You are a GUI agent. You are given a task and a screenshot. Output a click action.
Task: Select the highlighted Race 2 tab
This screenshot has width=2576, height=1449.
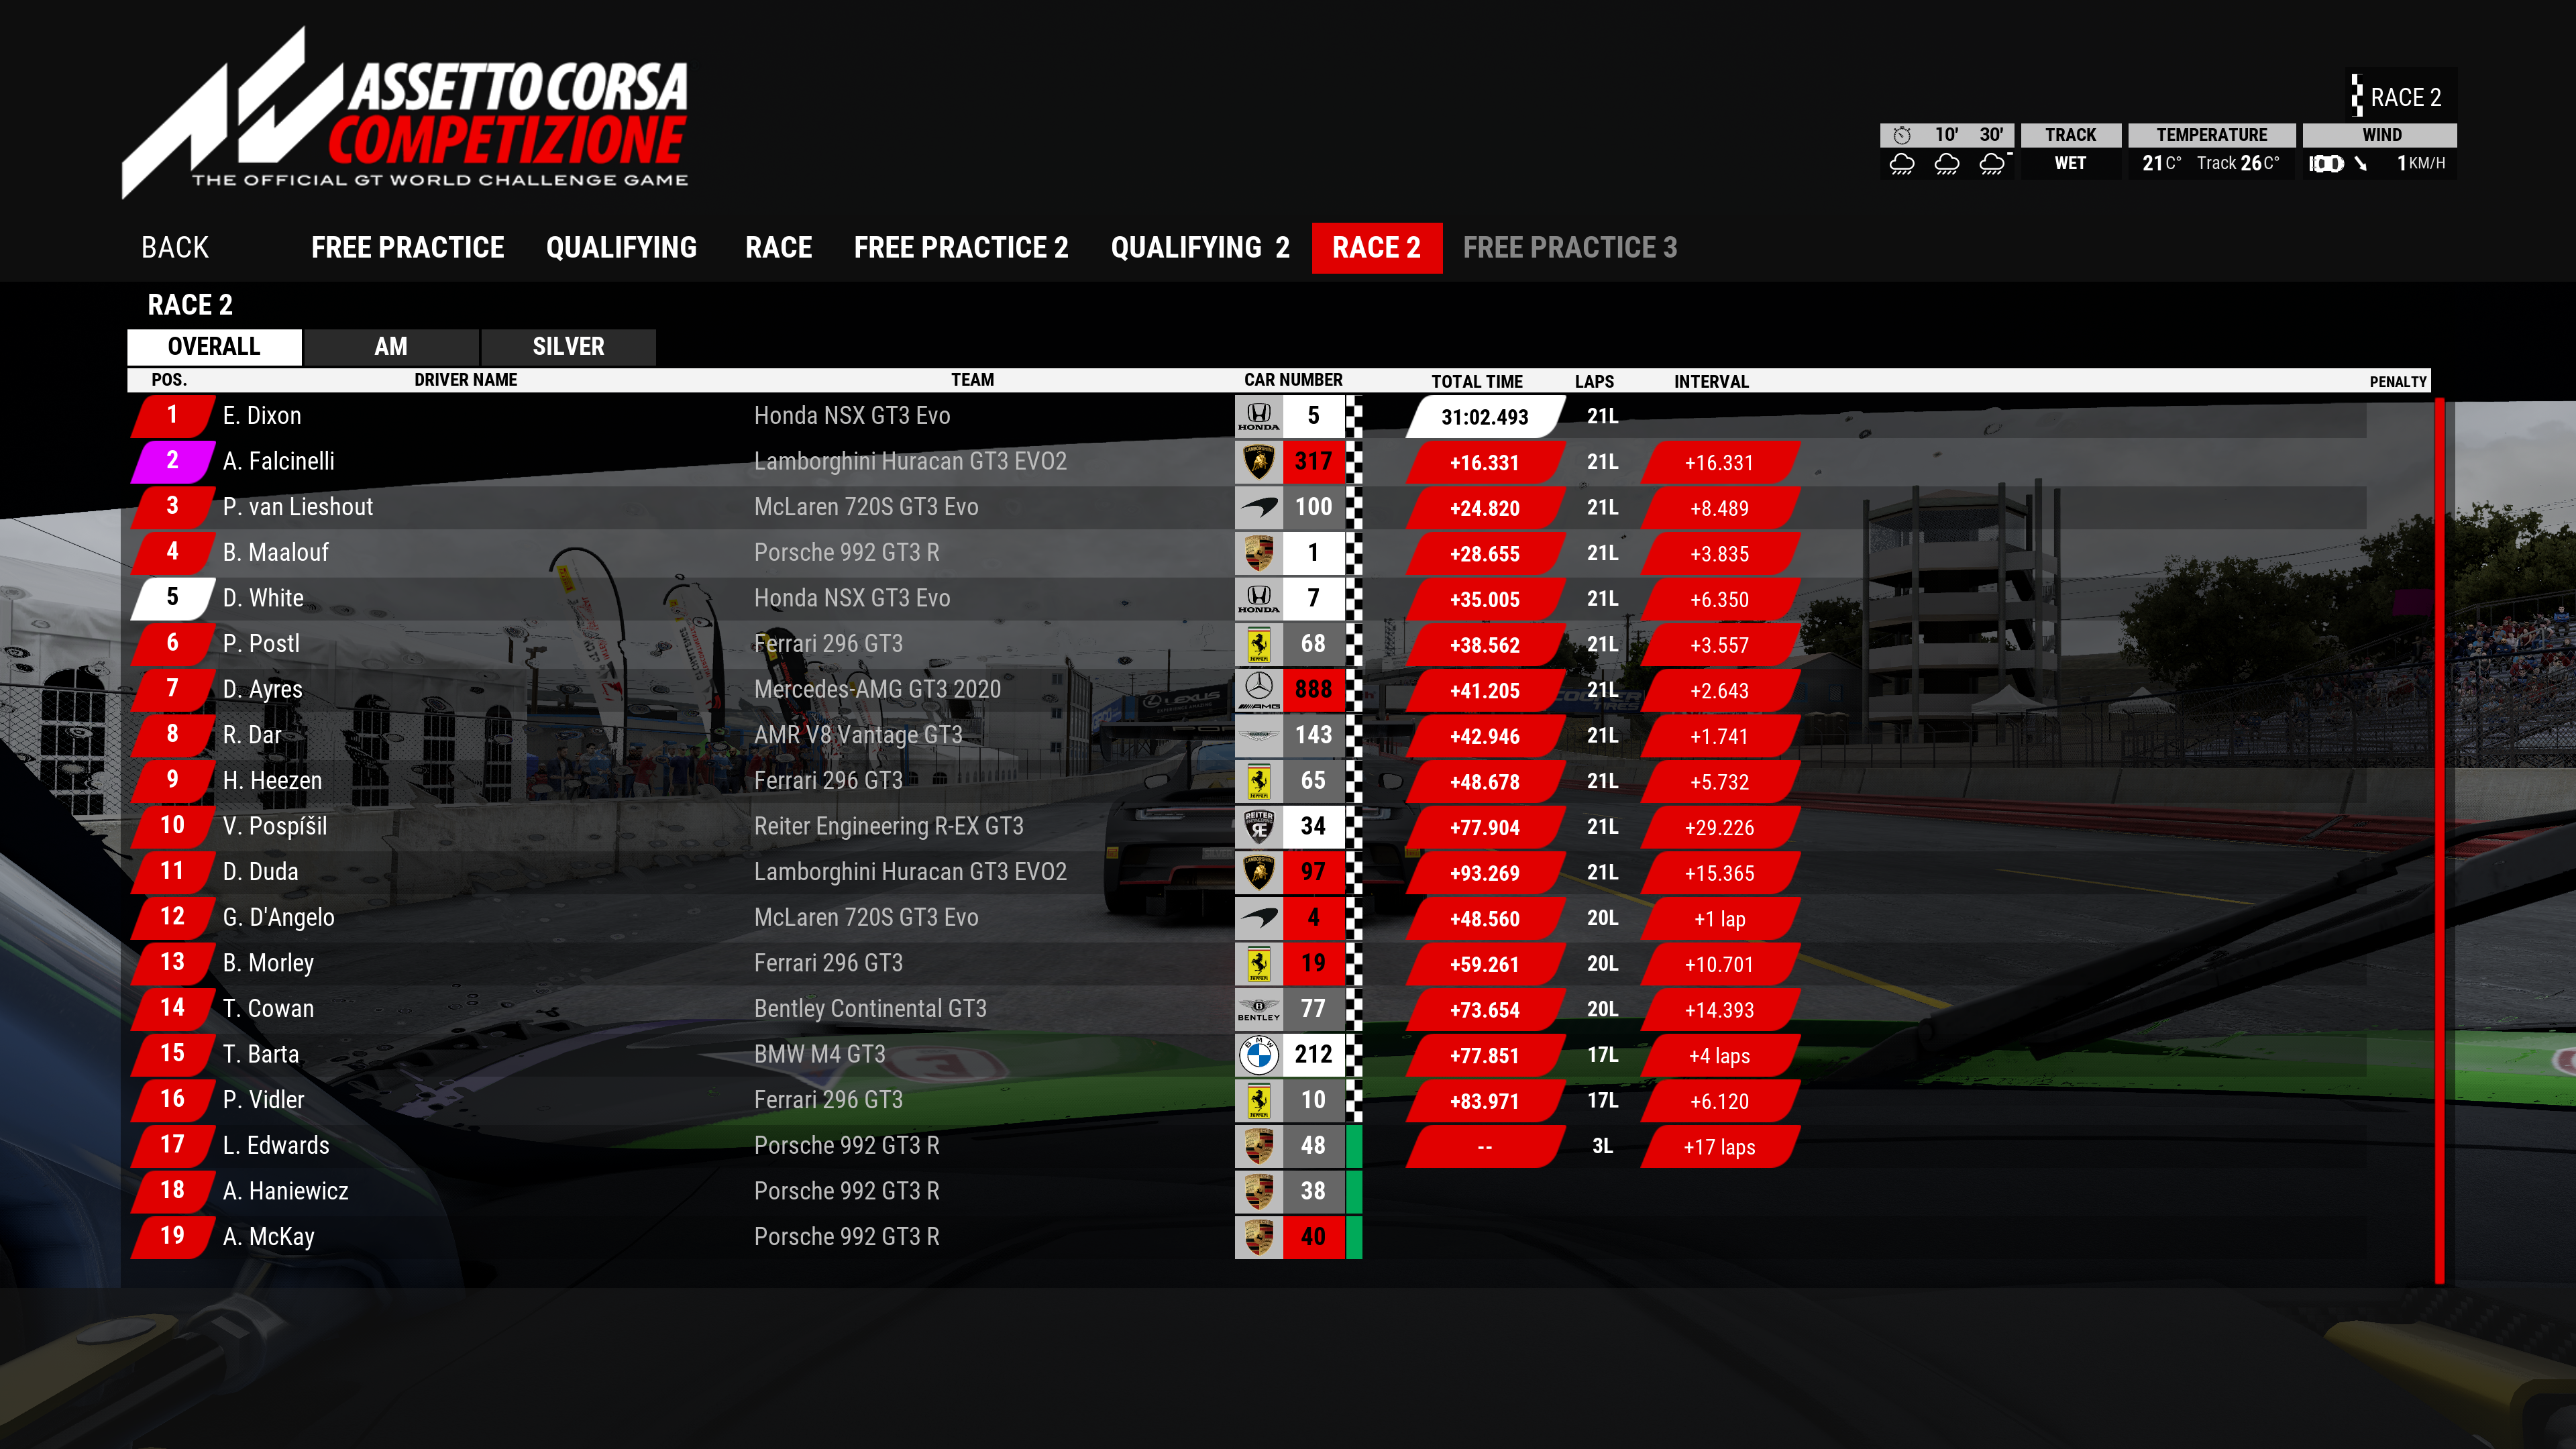(1377, 248)
